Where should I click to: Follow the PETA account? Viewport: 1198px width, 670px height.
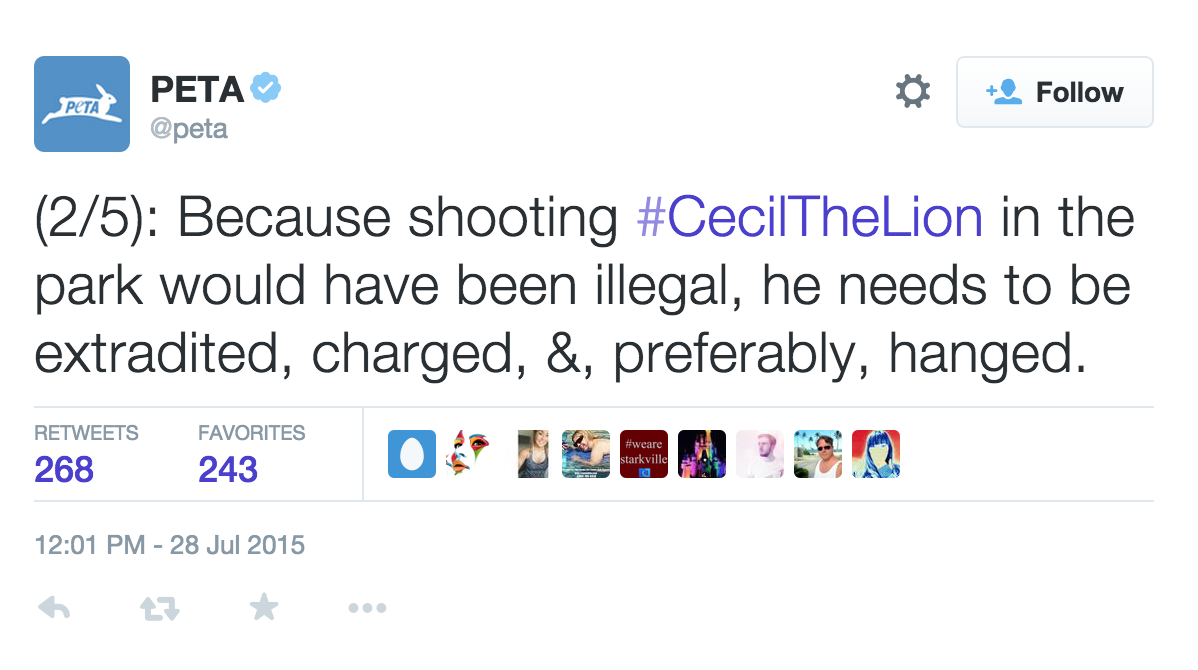1054,93
